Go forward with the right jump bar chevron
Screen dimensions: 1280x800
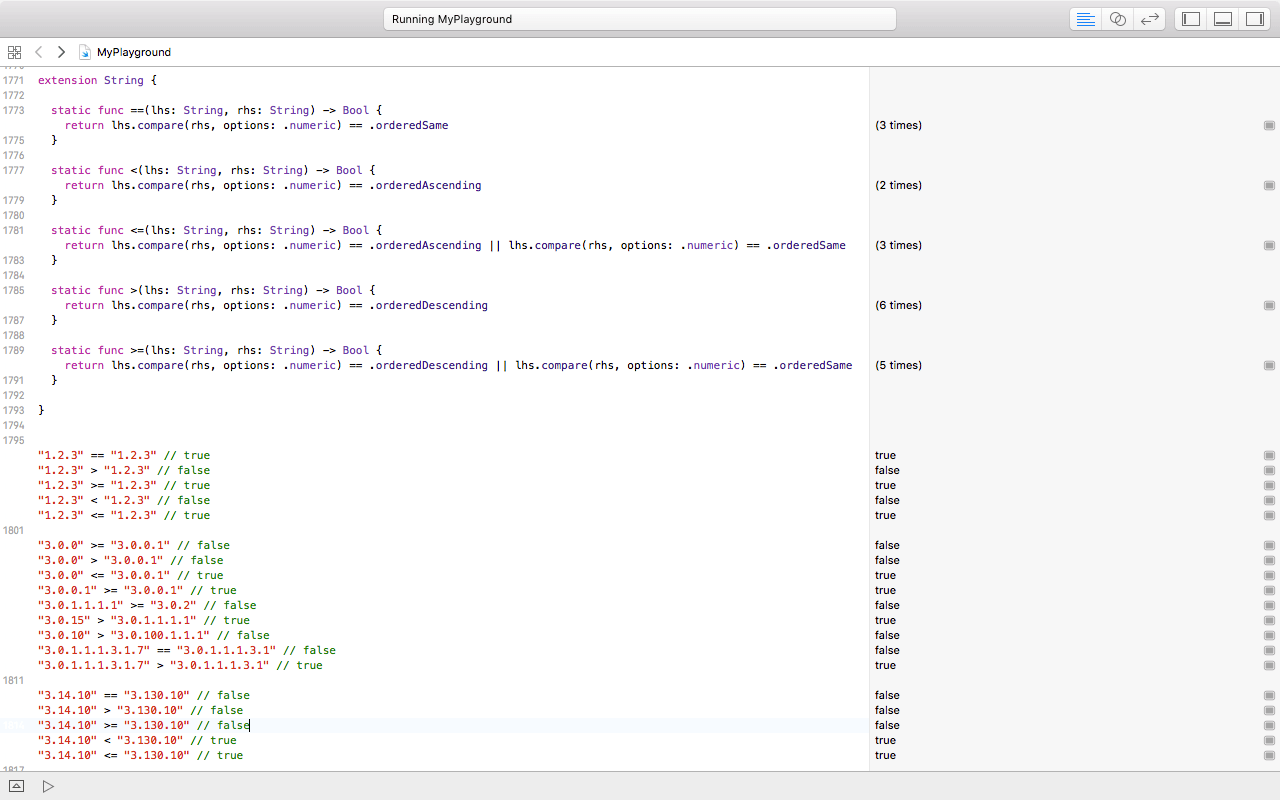point(60,52)
